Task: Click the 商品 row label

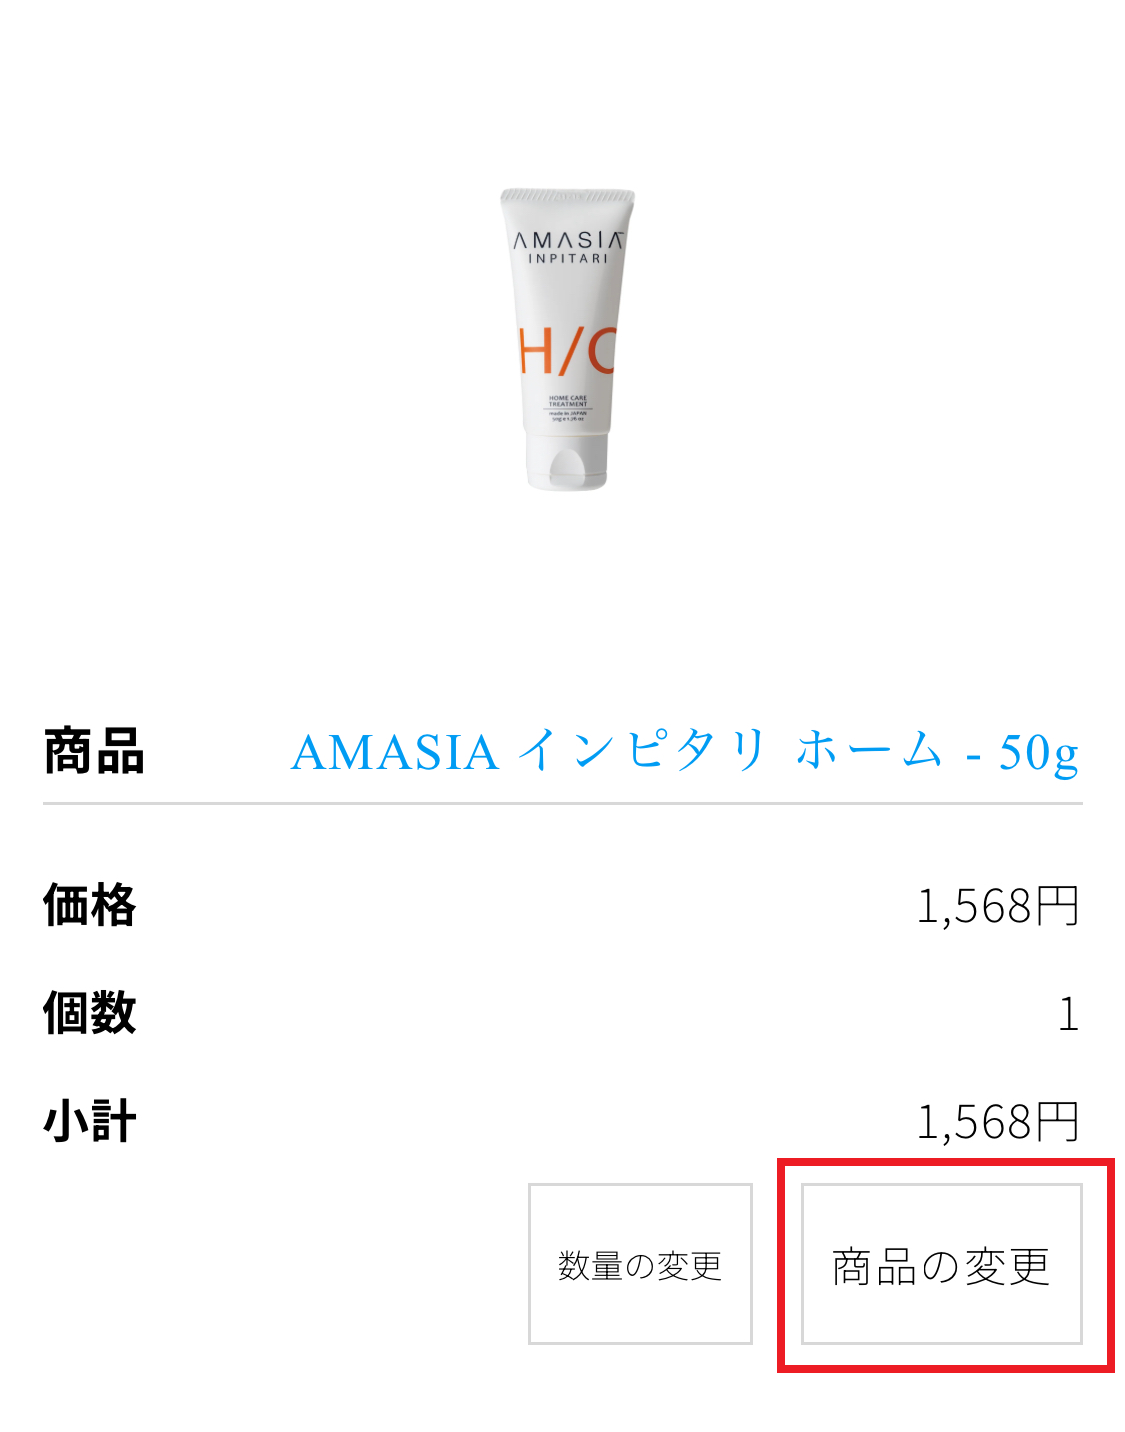Action: coord(94,752)
